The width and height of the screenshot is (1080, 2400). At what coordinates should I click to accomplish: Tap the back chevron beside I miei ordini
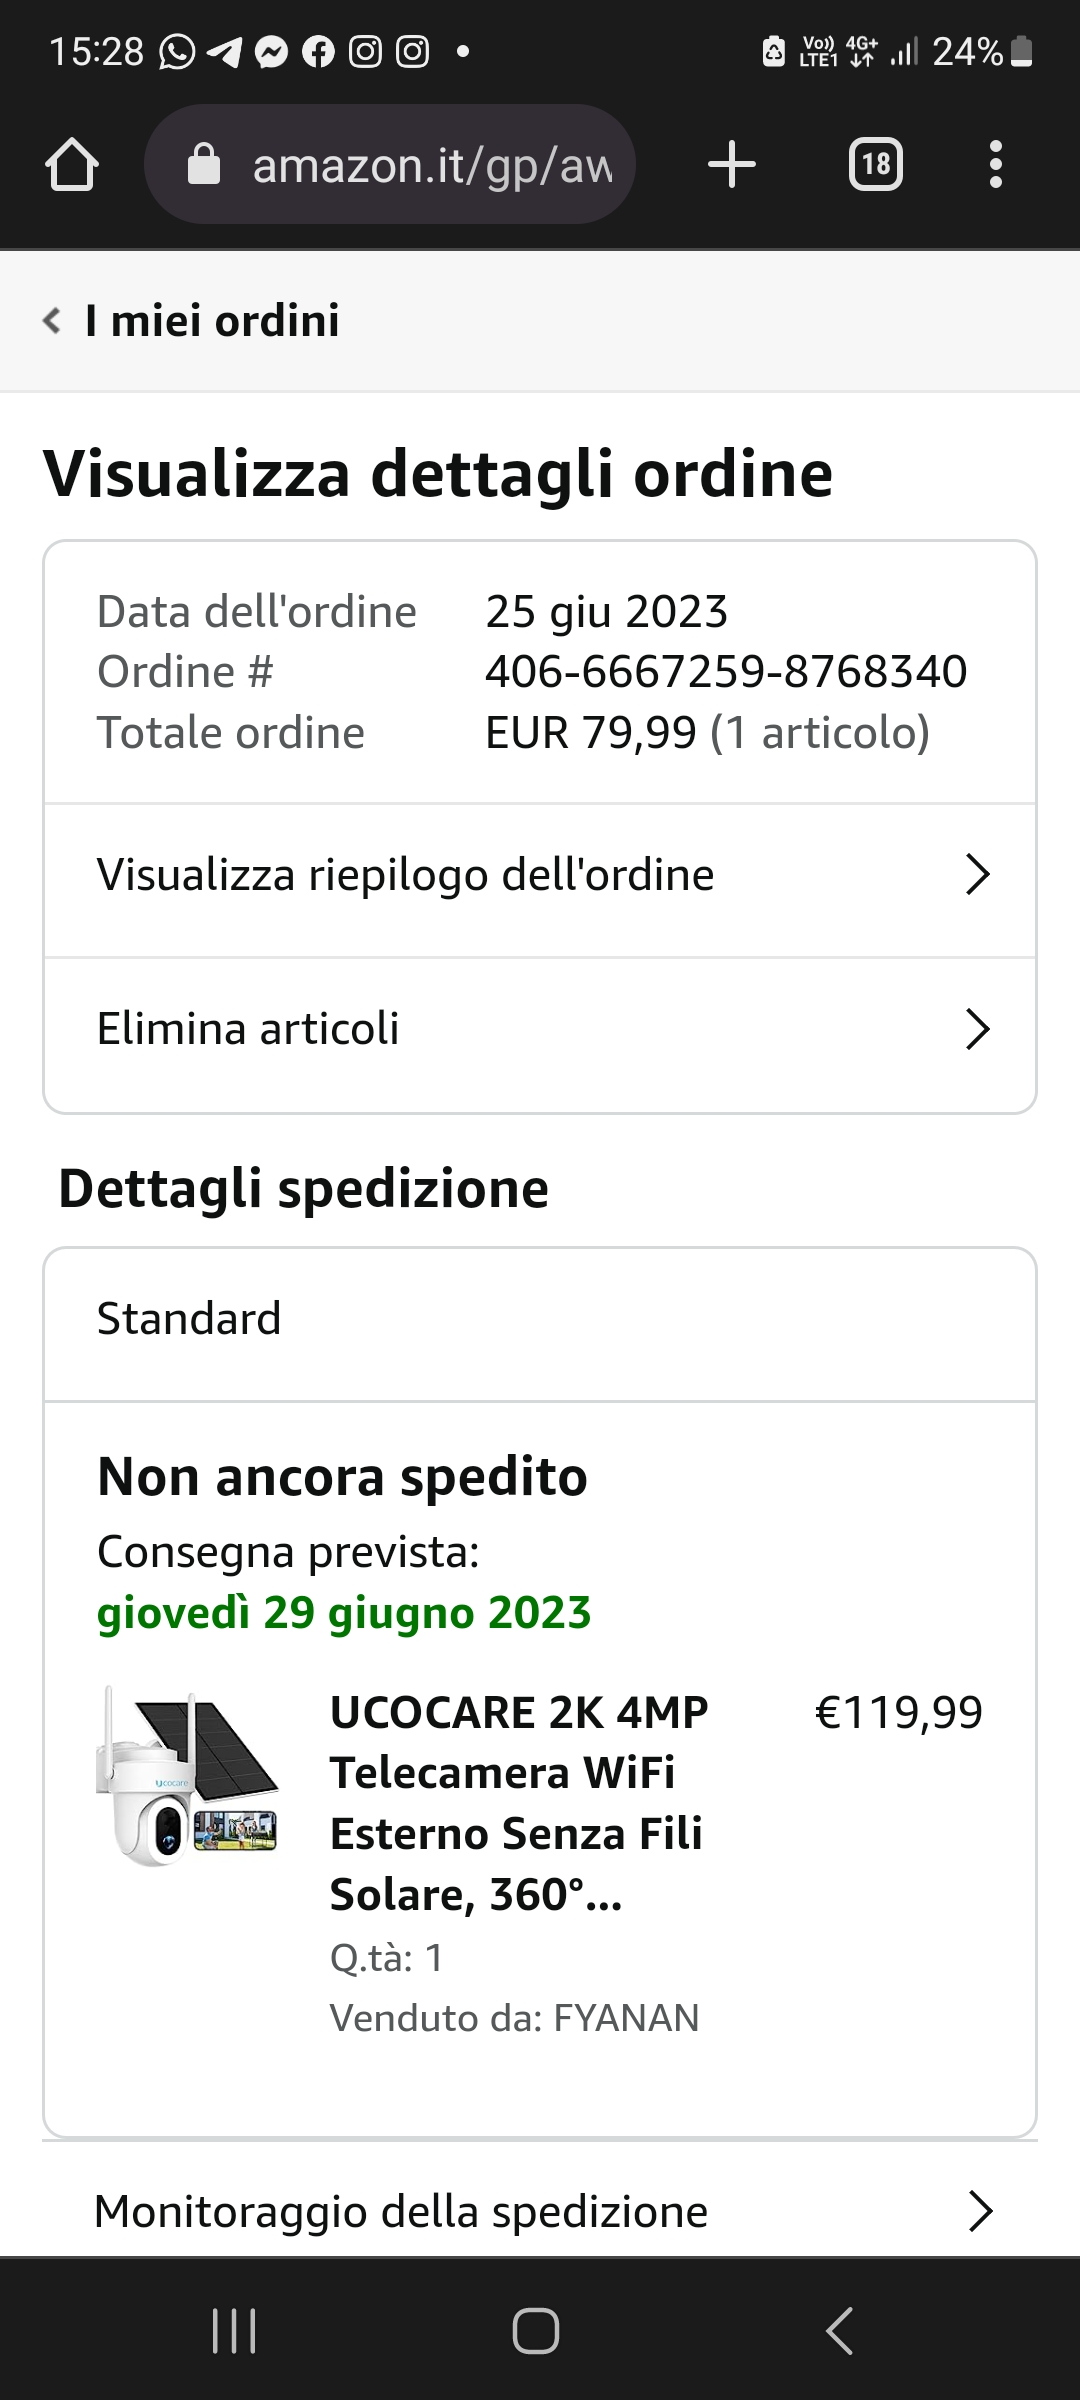[x=52, y=321]
